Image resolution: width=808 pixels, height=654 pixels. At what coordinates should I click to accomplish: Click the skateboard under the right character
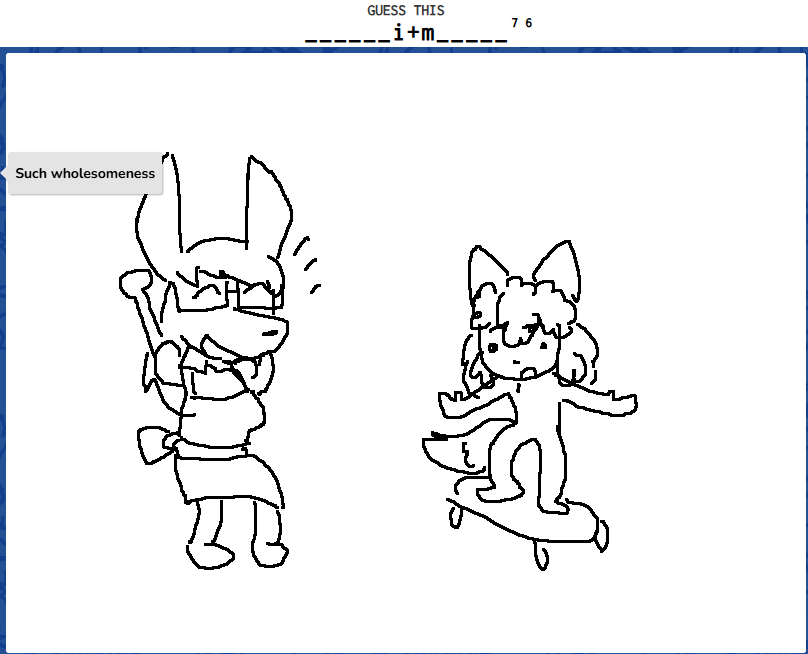[525, 524]
